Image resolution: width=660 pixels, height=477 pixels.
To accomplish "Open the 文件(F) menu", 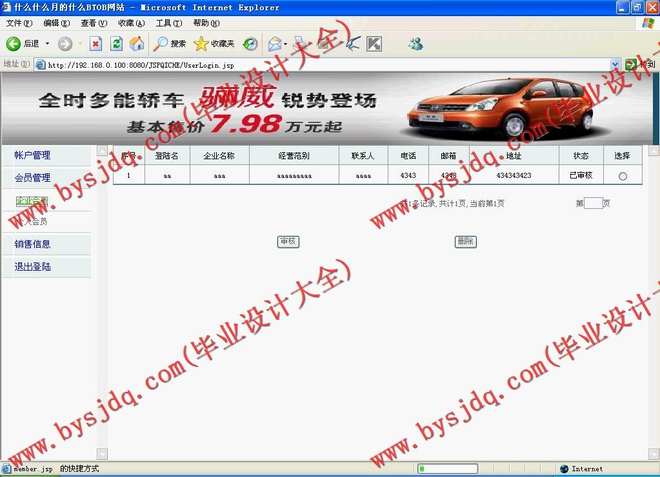I will pos(19,23).
